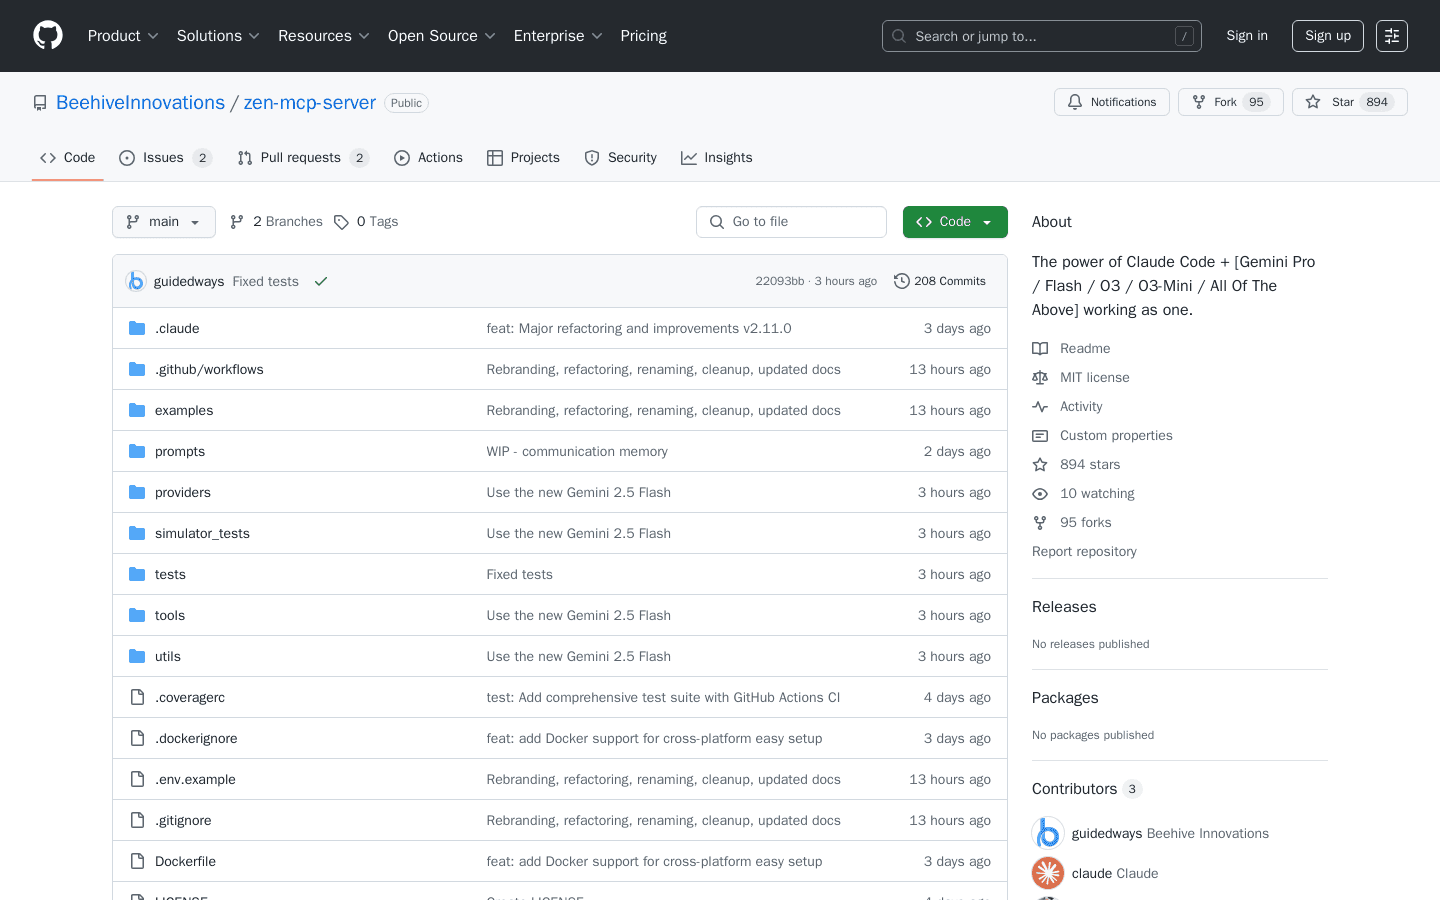Click the utils folder icon

click(137, 656)
